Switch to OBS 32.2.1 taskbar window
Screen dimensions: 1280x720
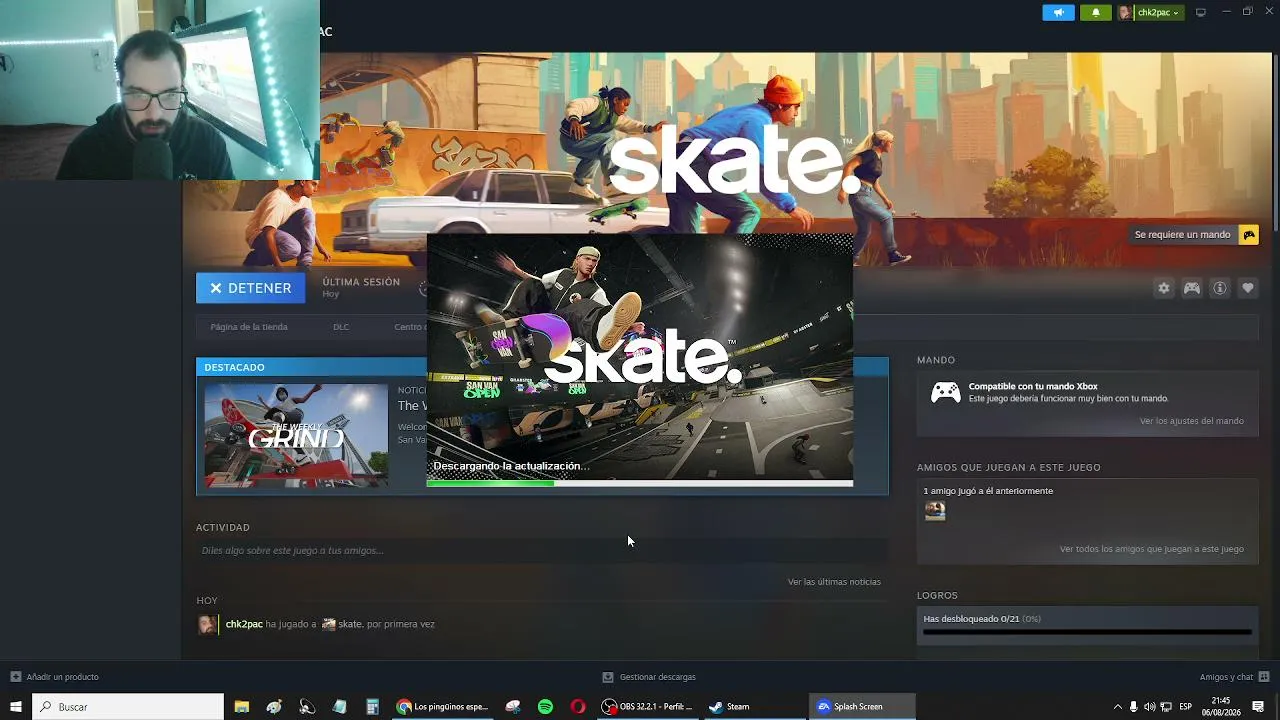point(647,707)
